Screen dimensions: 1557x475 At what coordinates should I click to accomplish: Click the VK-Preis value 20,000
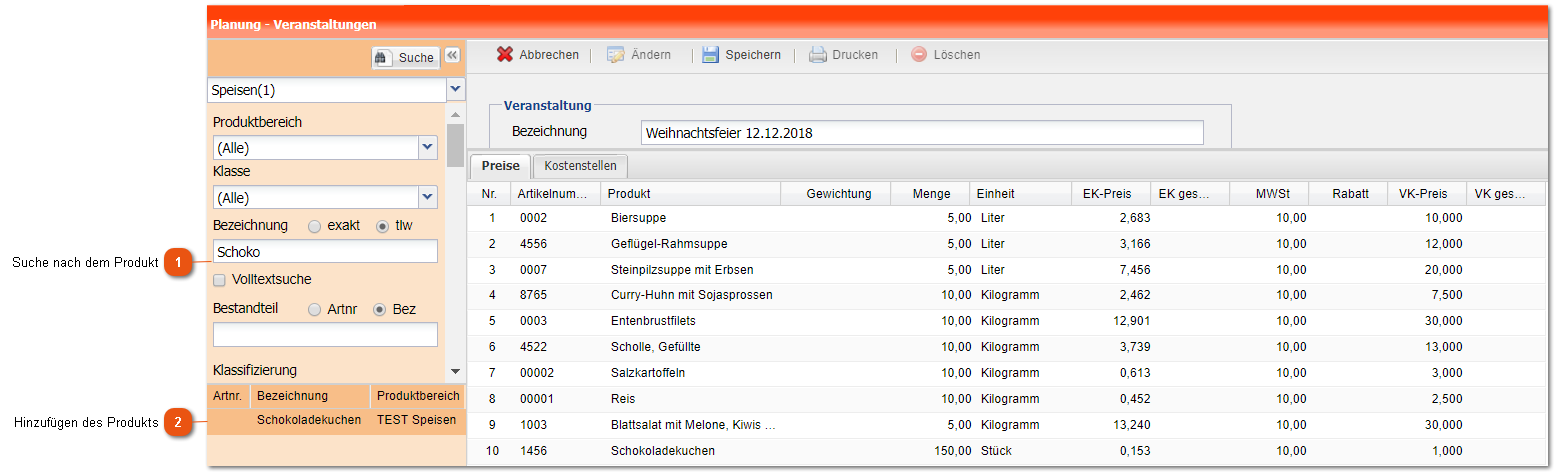coord(1444,270)
